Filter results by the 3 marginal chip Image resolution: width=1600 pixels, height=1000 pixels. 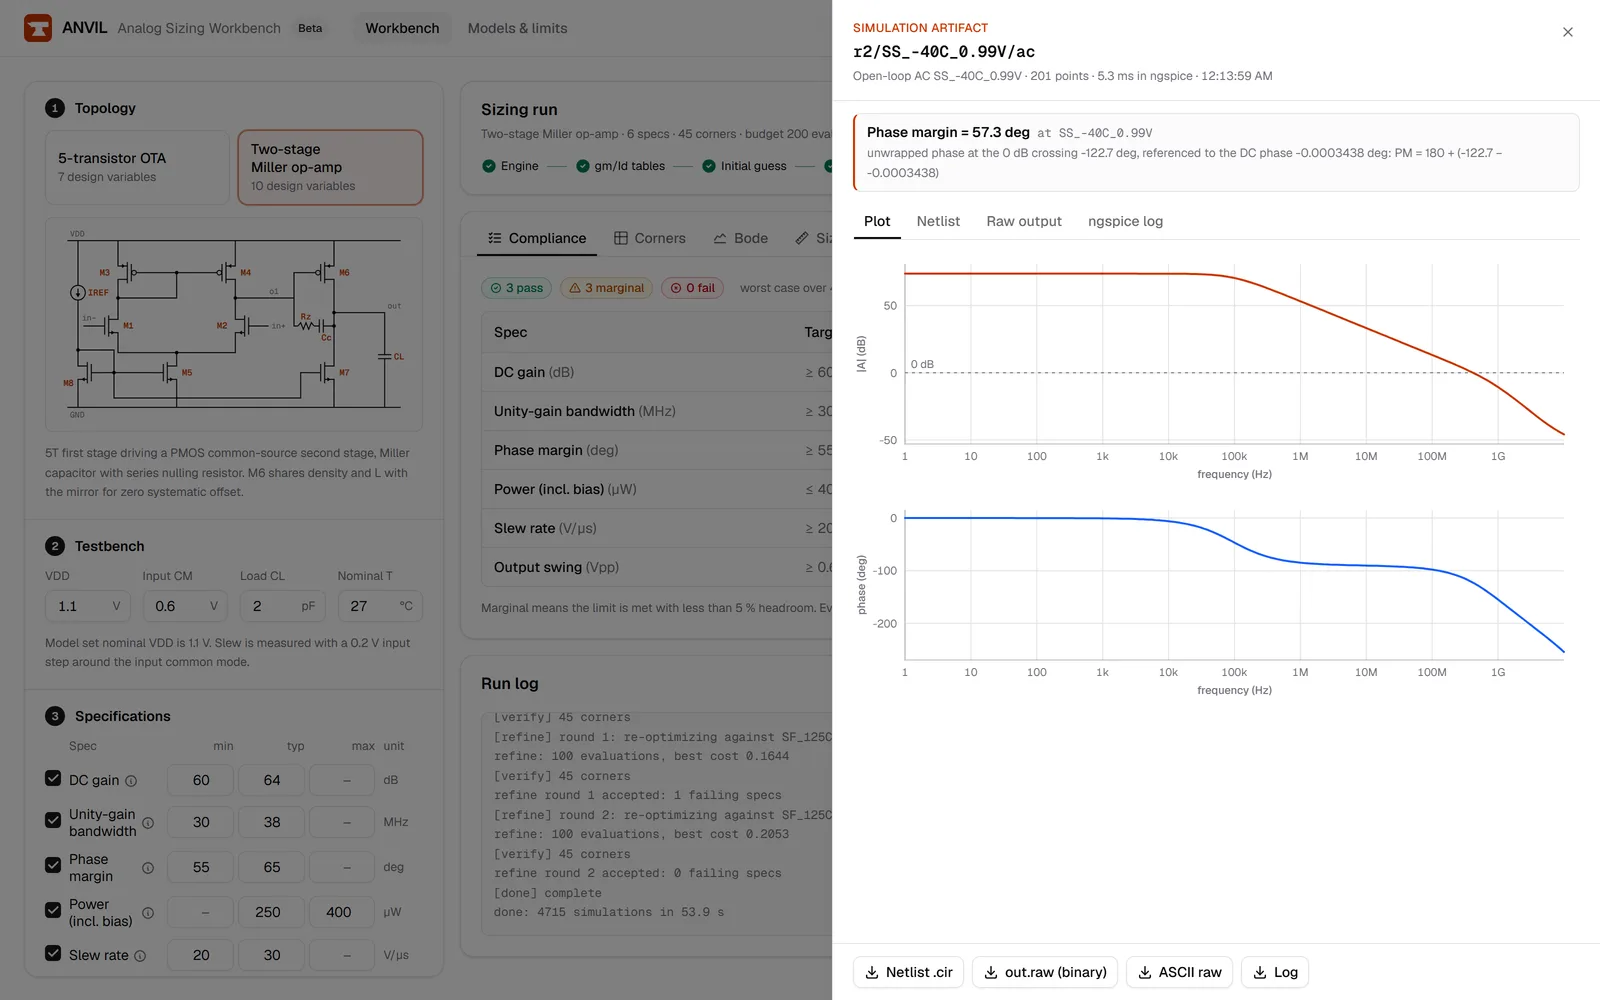click(606, 288)
